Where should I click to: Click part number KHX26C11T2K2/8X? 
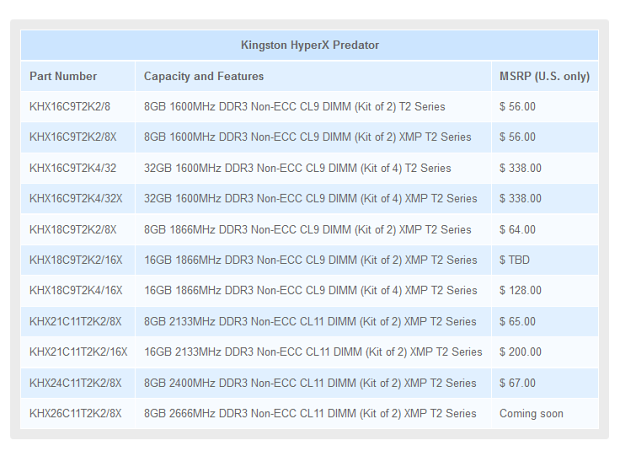pos(75,413)
